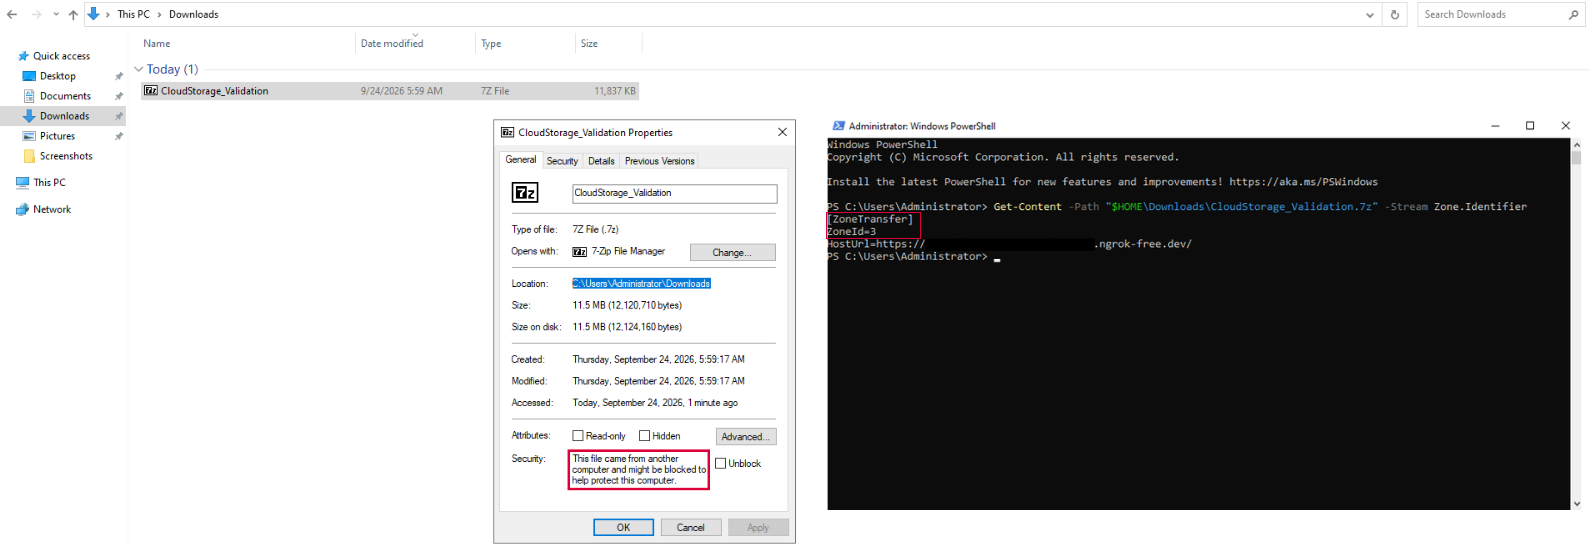This screenshot has height=544, width=1590.
Task: Go up one folder level arrow
Action: [x=73, y=14]
